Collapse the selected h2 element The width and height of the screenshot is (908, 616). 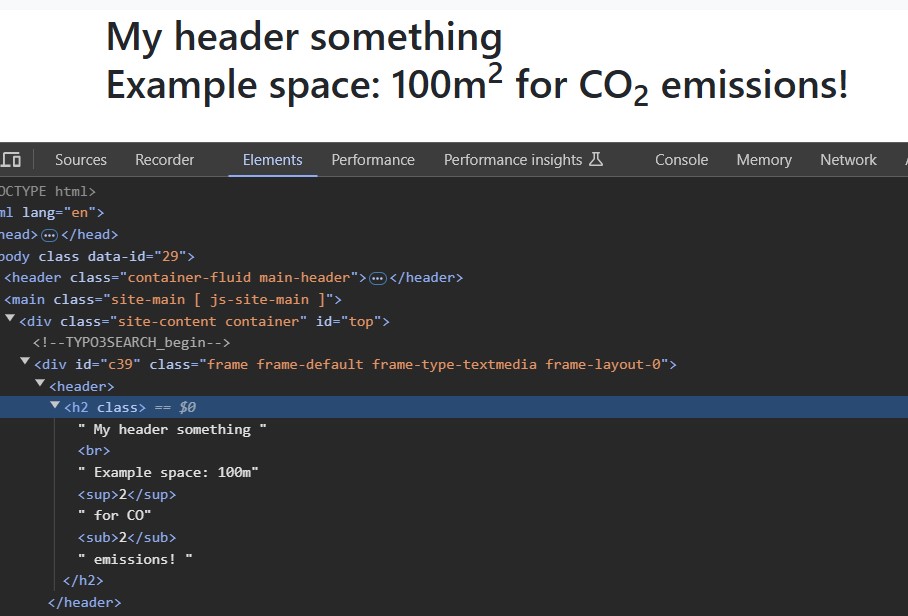[x=55, y=406]
